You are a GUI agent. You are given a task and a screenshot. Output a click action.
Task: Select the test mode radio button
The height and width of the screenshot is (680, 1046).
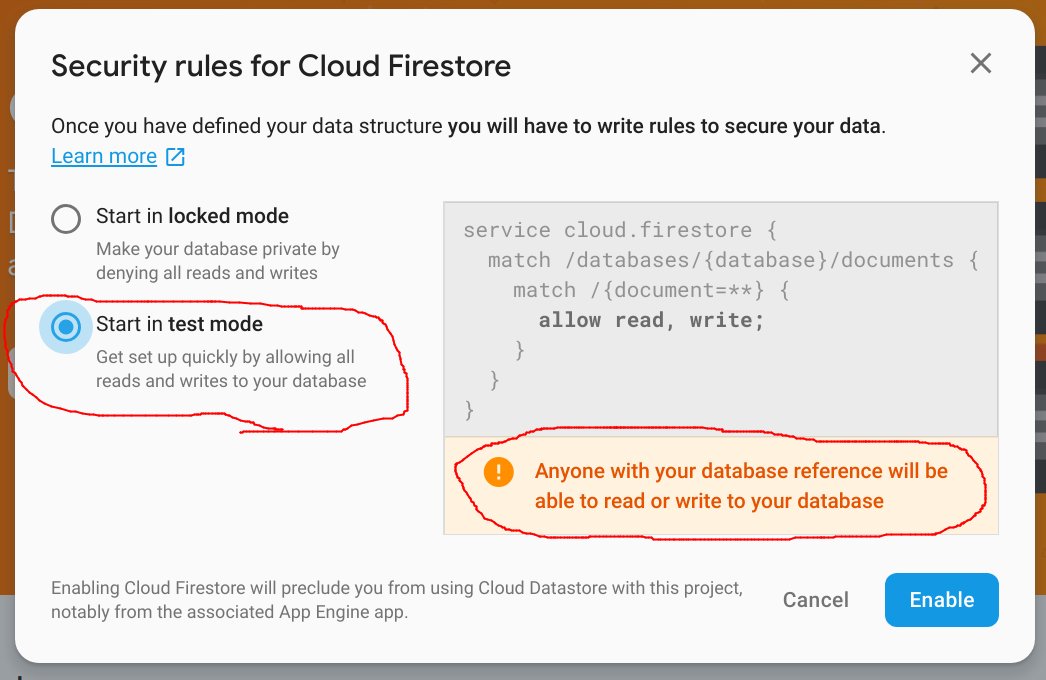66,327
